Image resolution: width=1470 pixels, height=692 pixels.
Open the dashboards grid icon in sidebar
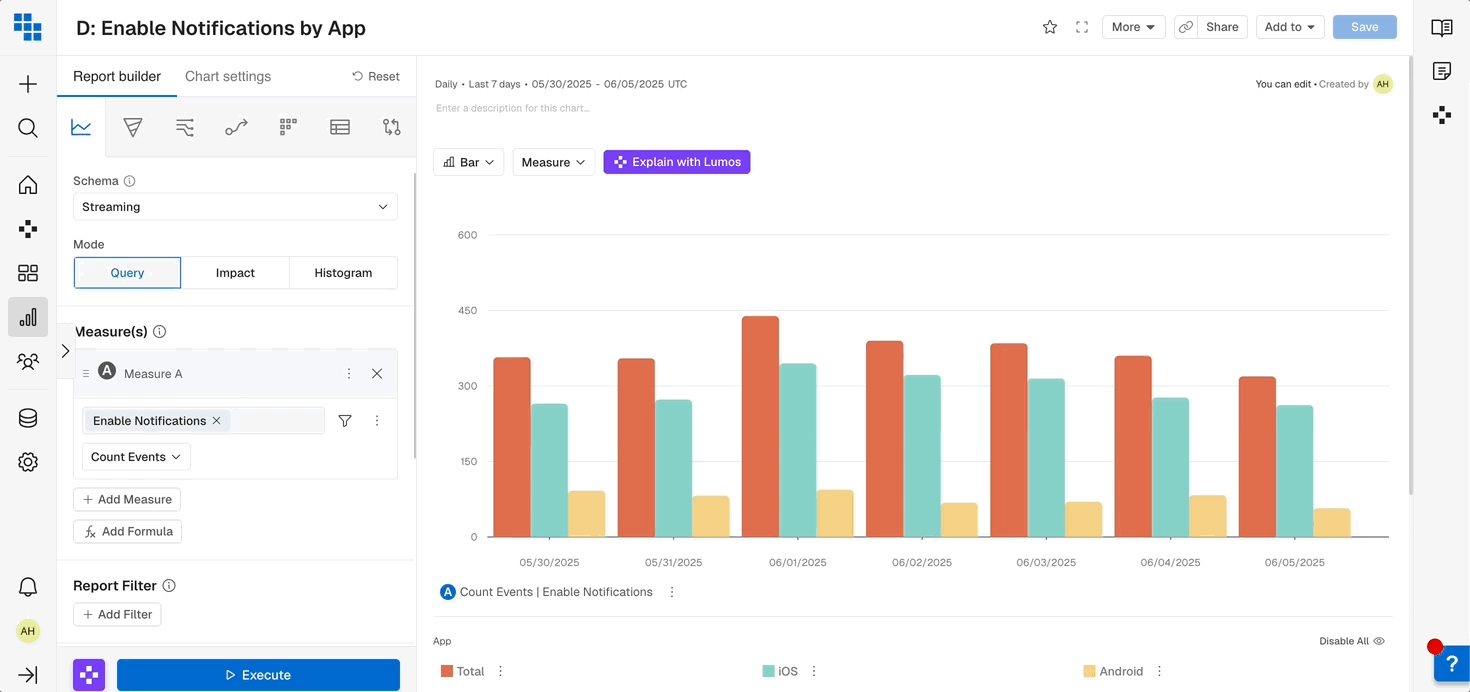pyautogui.click(x=28, y=273)
